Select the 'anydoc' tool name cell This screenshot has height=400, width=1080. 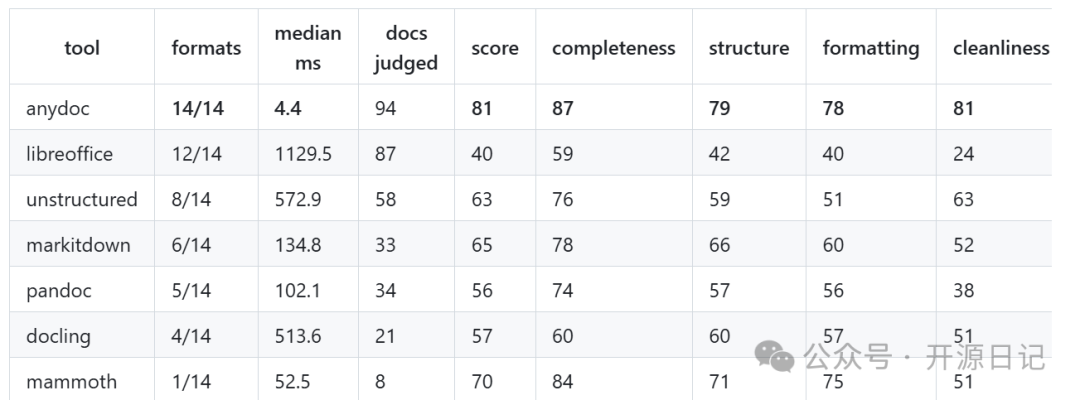pyautogui.click(x=58, y=109)
